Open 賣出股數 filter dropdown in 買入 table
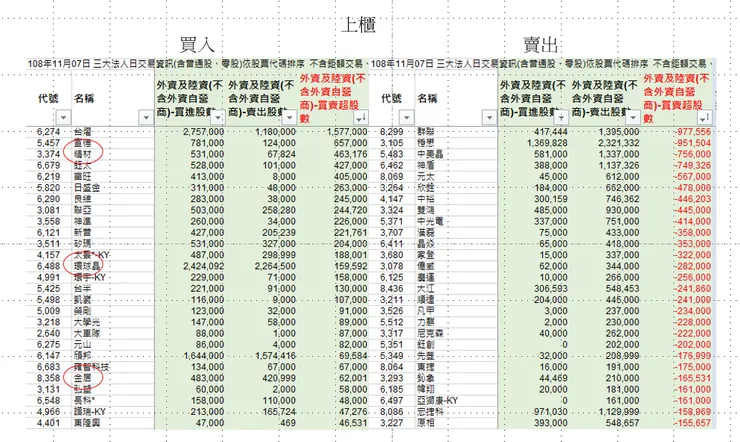 pos(289,117)
